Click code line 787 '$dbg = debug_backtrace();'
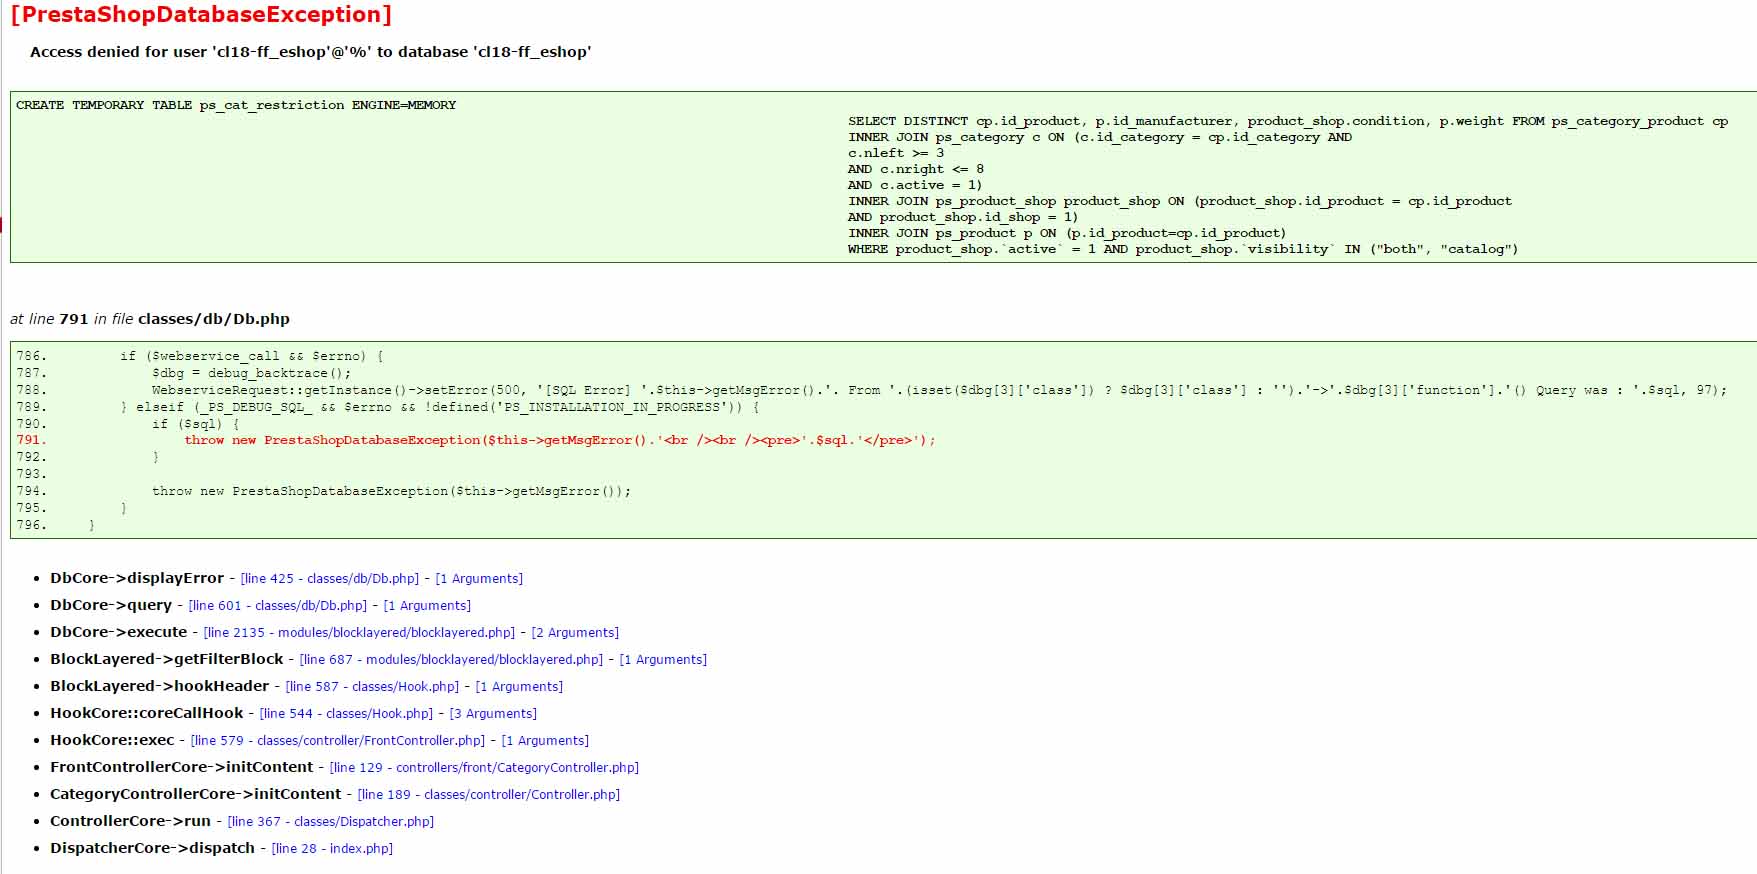 (251, 373)
